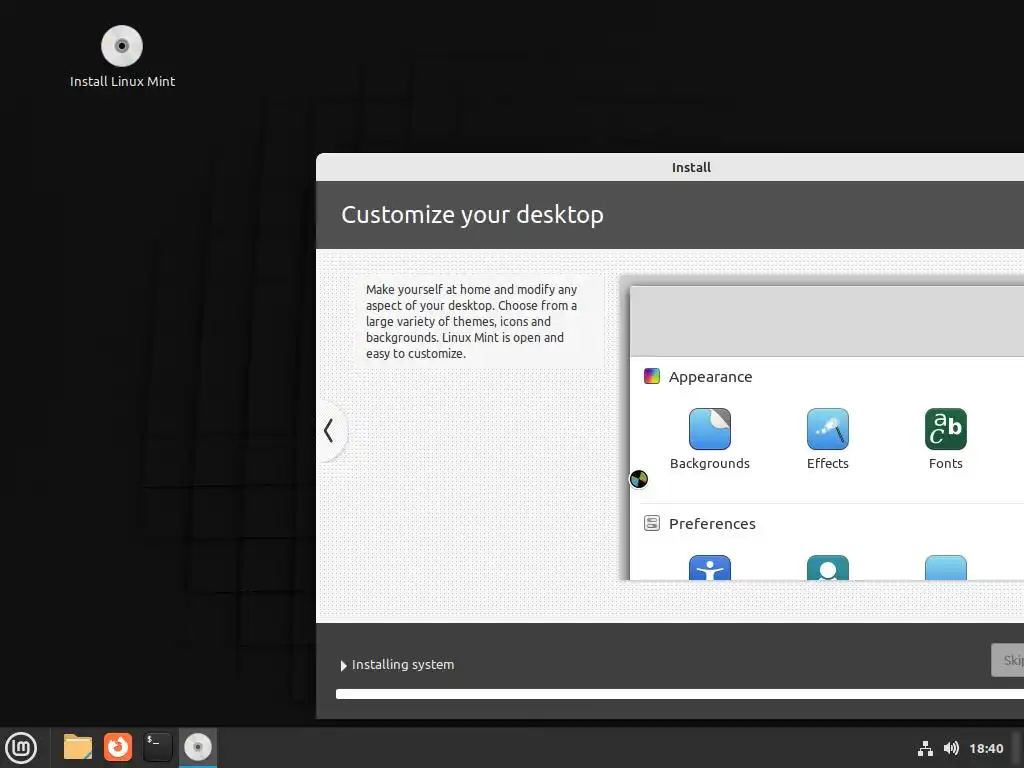Open the Linux Mint start menu

coord(21,747)
